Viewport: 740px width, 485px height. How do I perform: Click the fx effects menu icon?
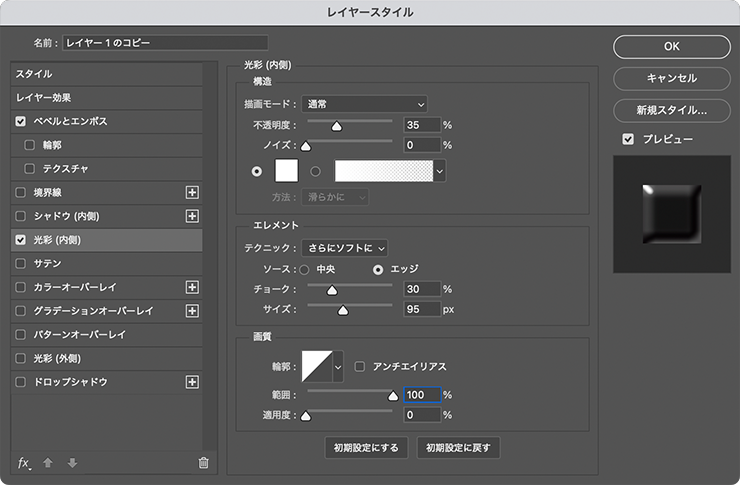pos(25,462)
